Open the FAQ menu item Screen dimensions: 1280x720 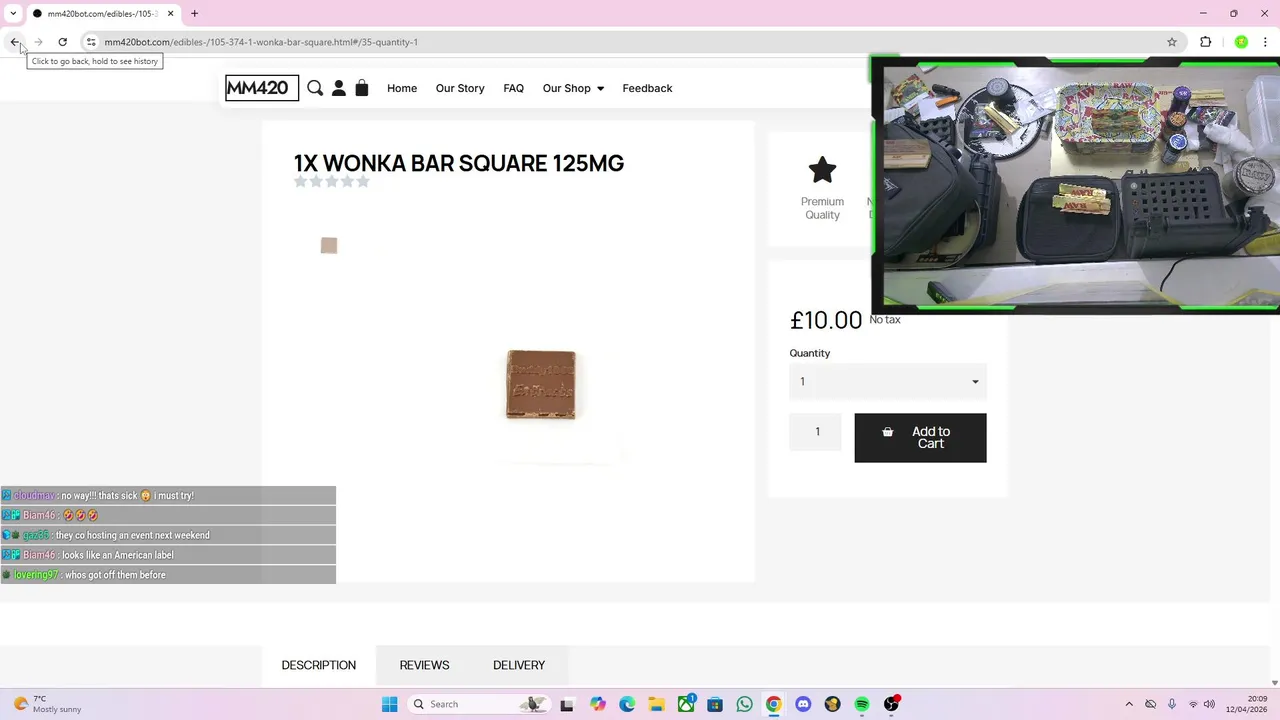click(513, 88)
